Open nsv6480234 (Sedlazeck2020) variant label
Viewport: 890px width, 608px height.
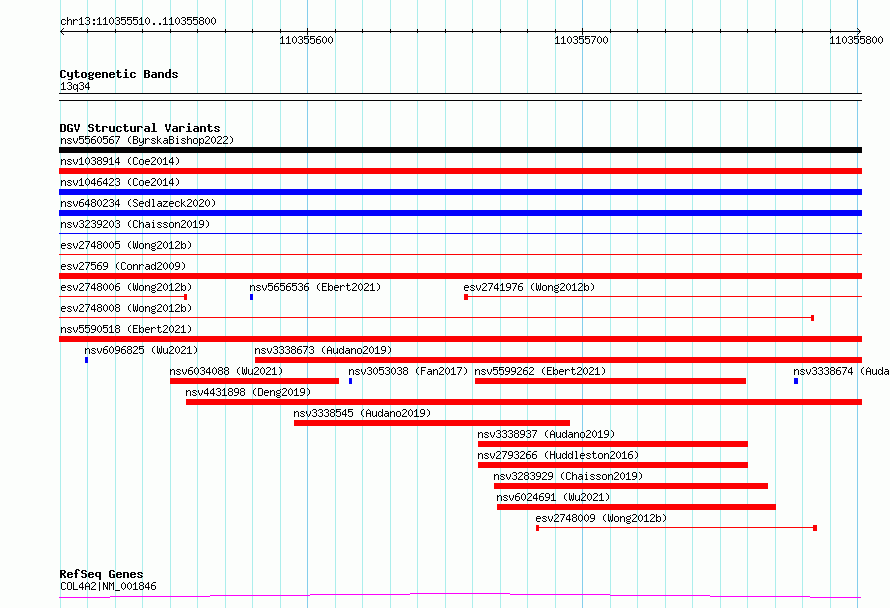point(138,203)
